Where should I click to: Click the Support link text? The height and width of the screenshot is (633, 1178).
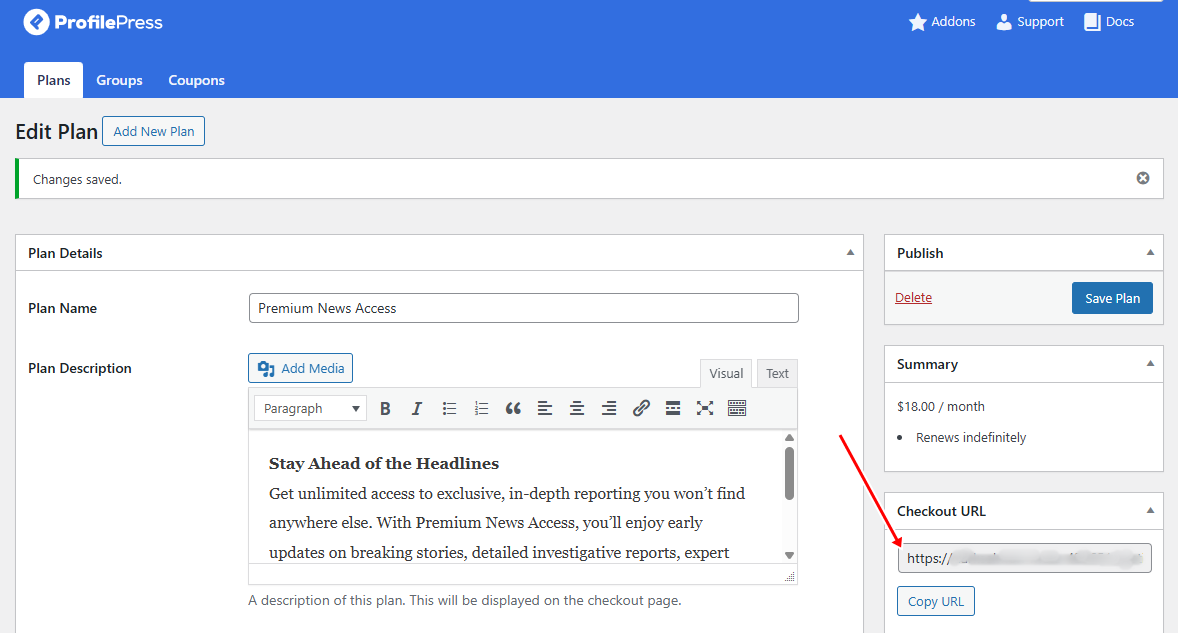coord(1041,22)
